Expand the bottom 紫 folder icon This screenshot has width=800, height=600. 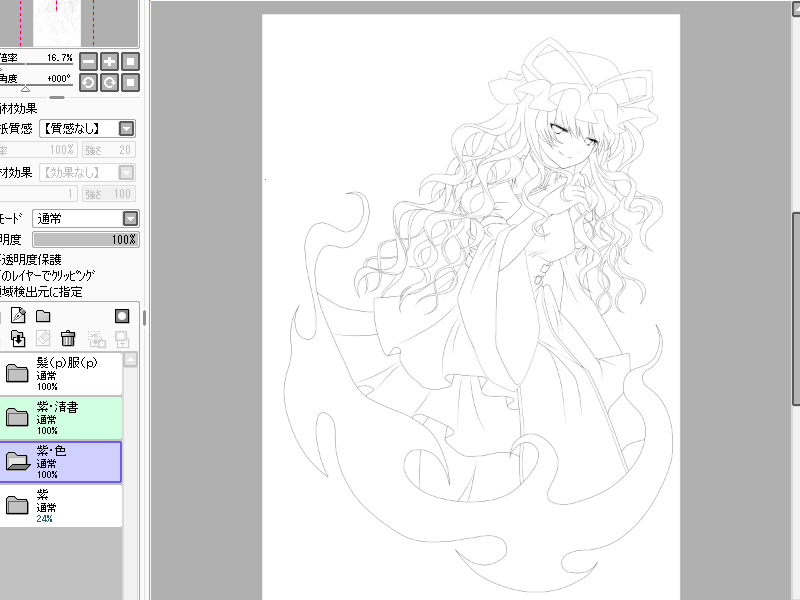click(17, 505)
